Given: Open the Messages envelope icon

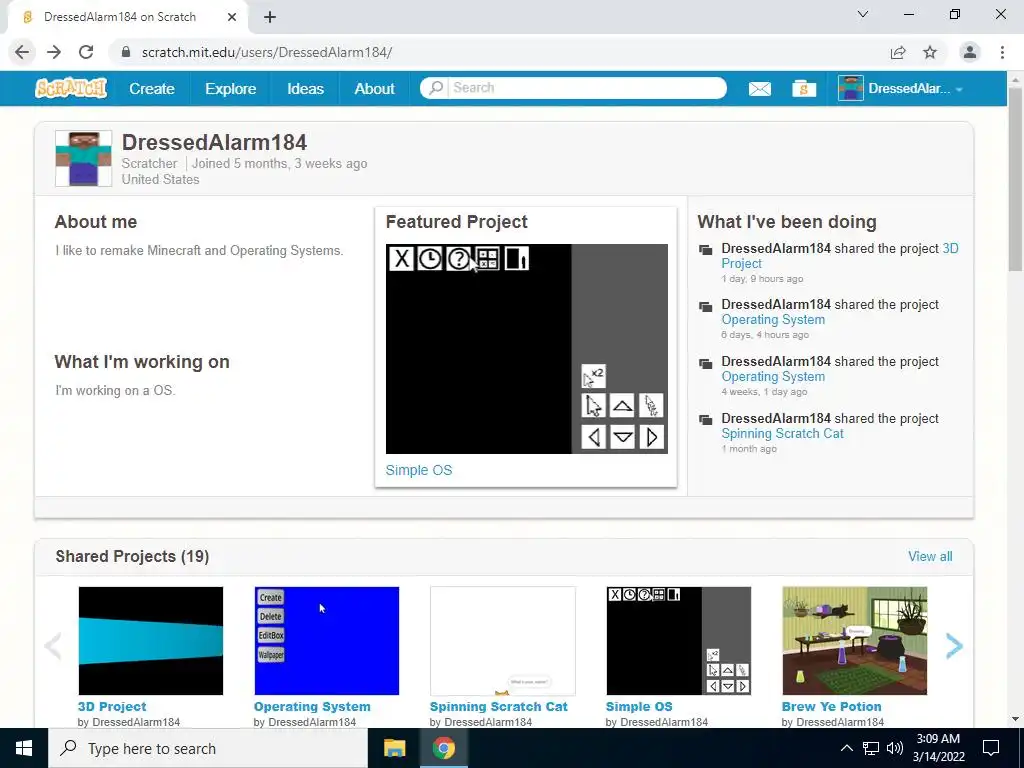Looking at the screenshot, I should coord(760,88).
